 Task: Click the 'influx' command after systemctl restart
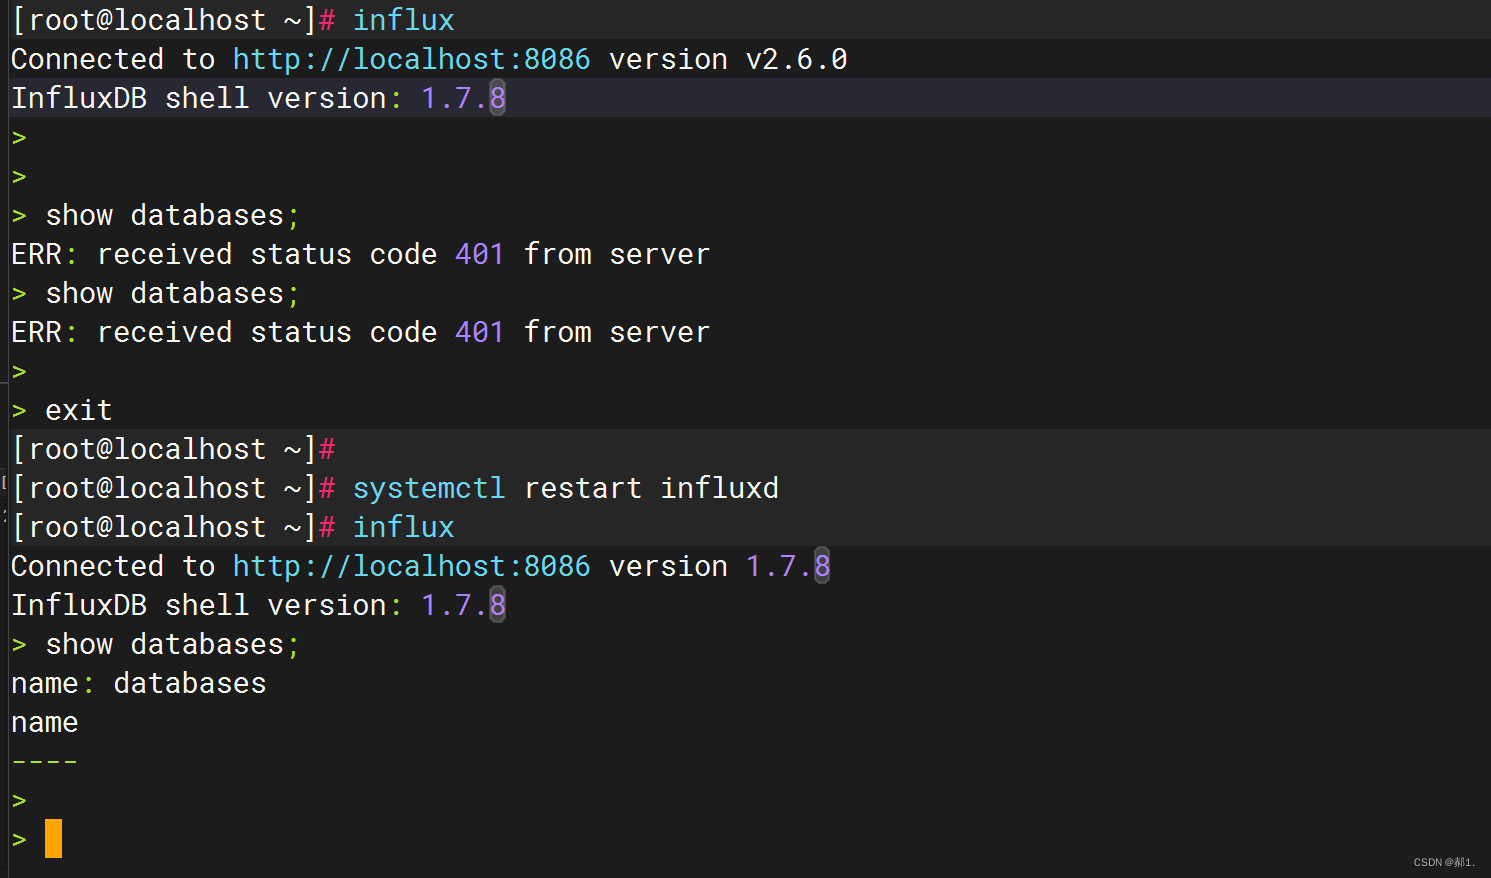point(403,527)
